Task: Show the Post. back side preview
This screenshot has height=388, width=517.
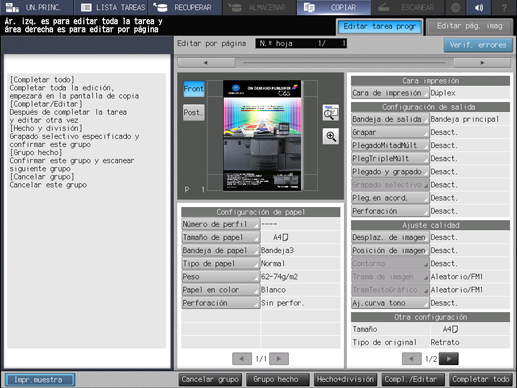Action: 194,113
